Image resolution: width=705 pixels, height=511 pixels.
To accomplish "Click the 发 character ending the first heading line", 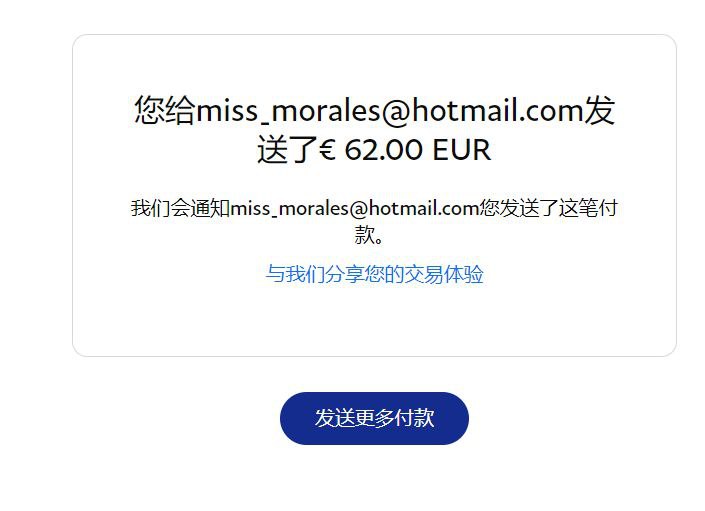I will coord(599,110).
